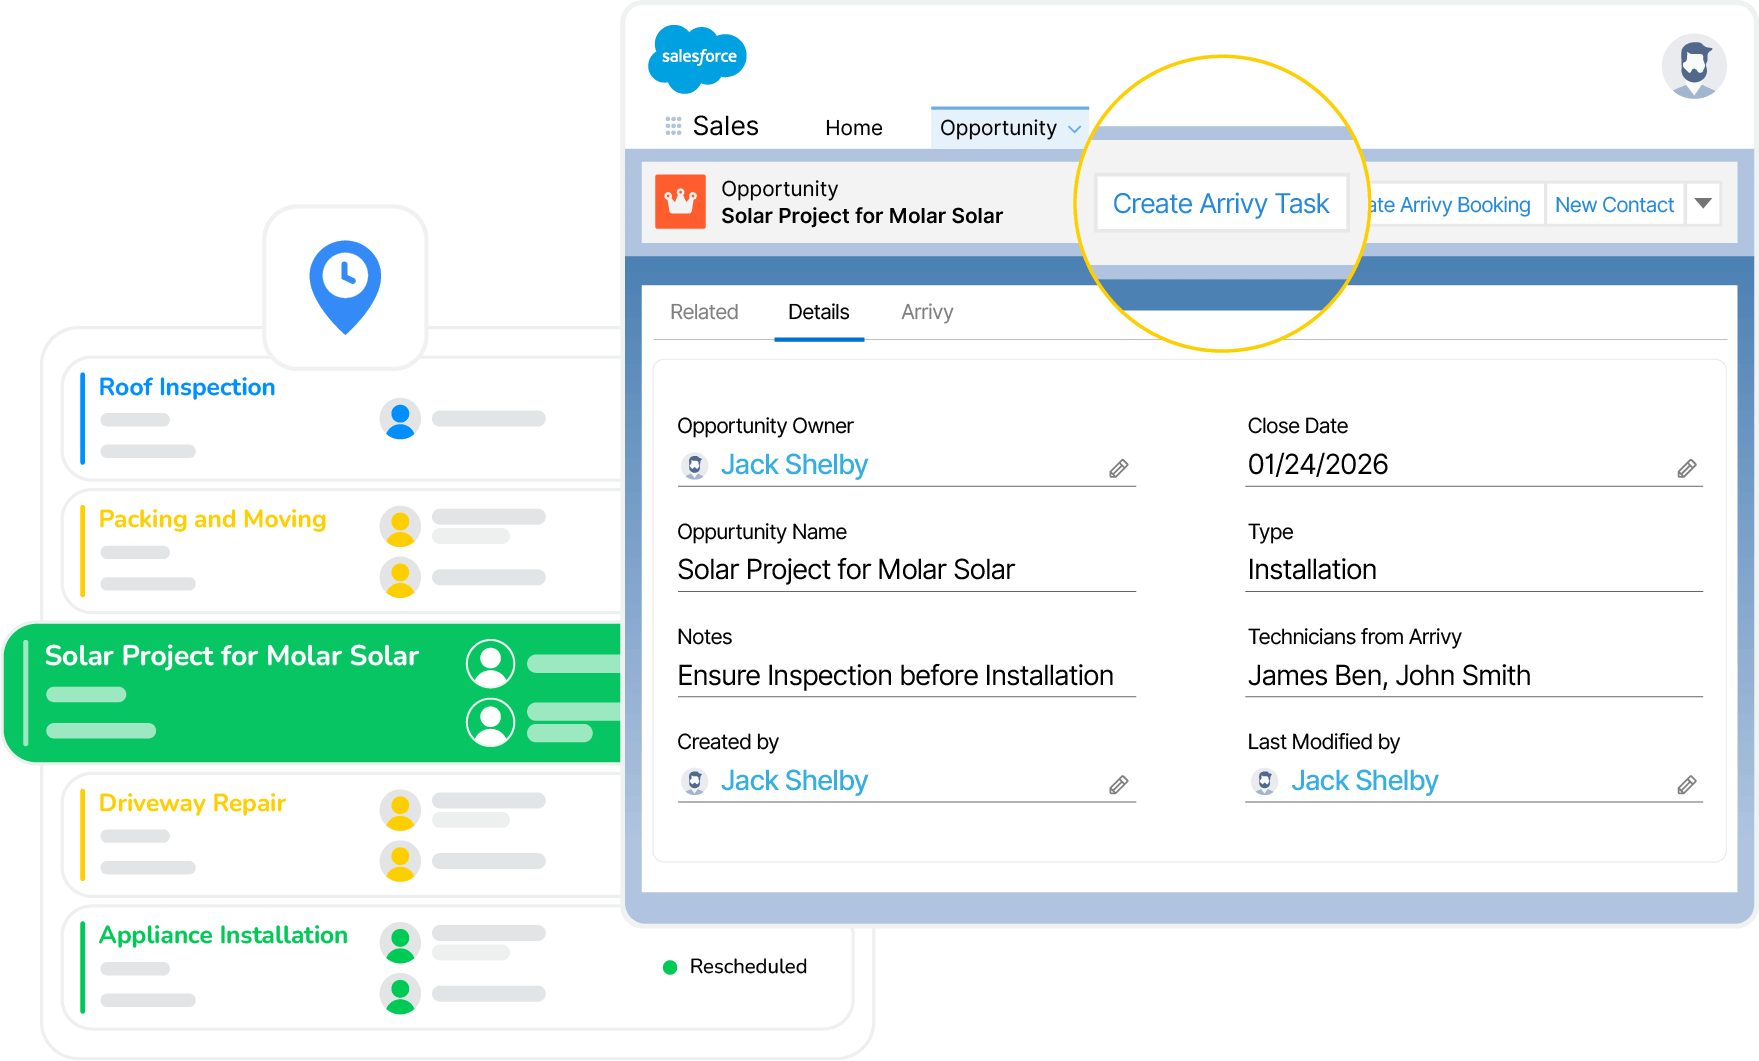Click the Create Arrivy Task button

(1221, 203)
